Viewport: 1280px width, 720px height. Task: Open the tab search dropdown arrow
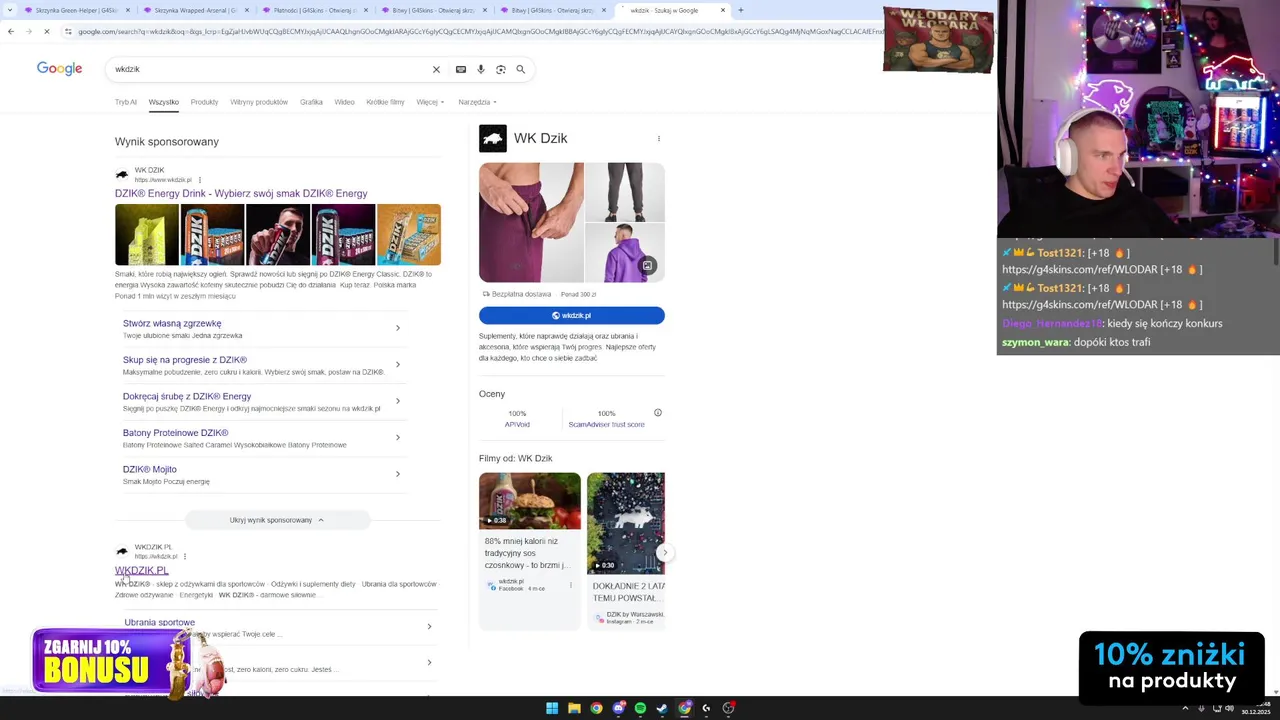click(x=9, y=10)
